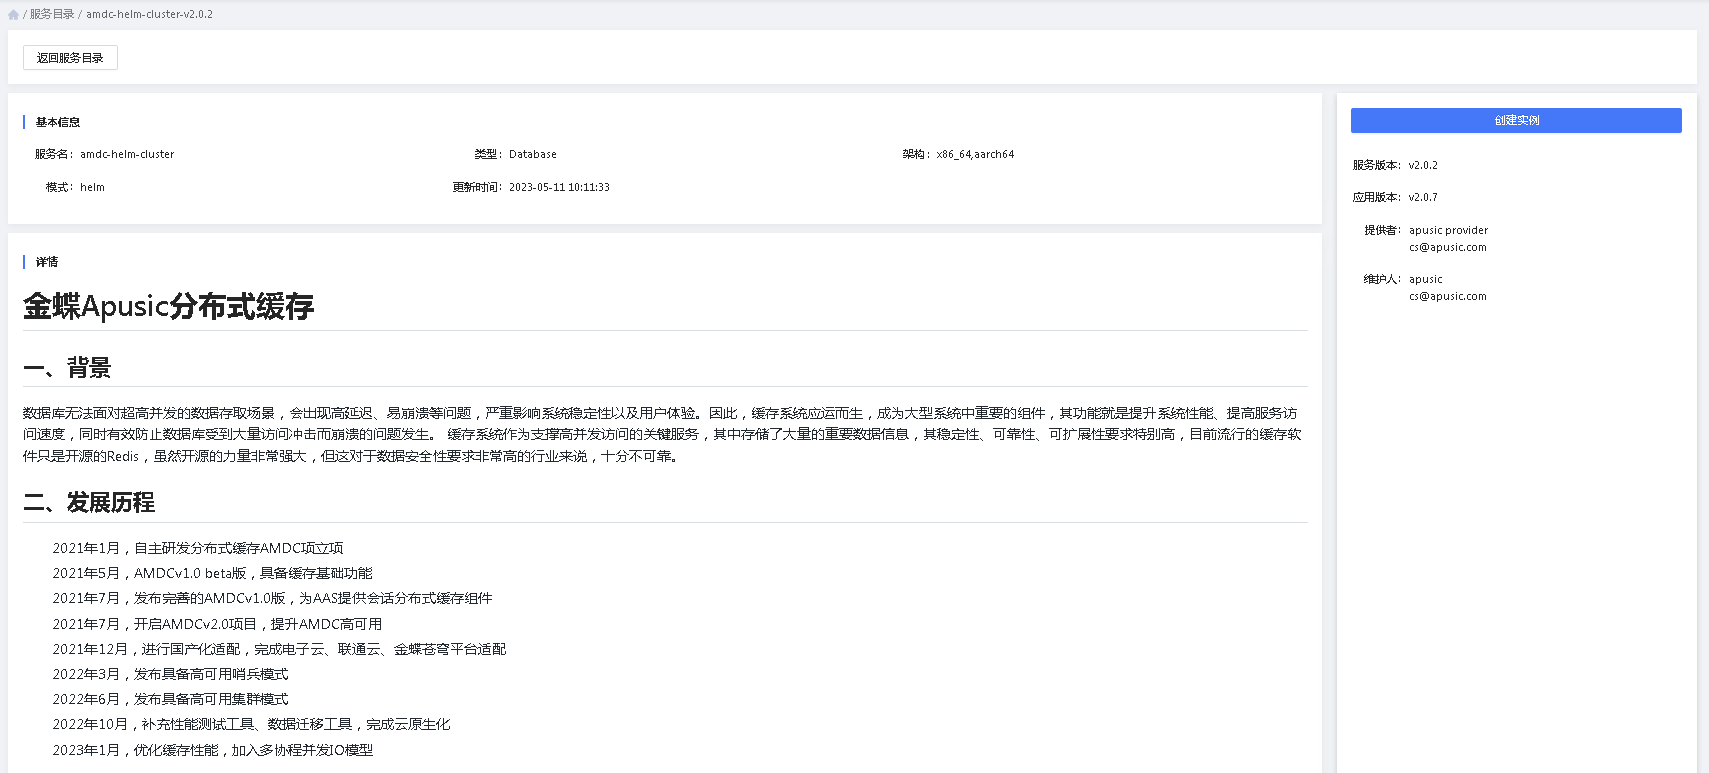Click the 2021年1月 AMDC项立项 history entry
The width and height of the screenshot is (1709, 773).
pos(198,549)
